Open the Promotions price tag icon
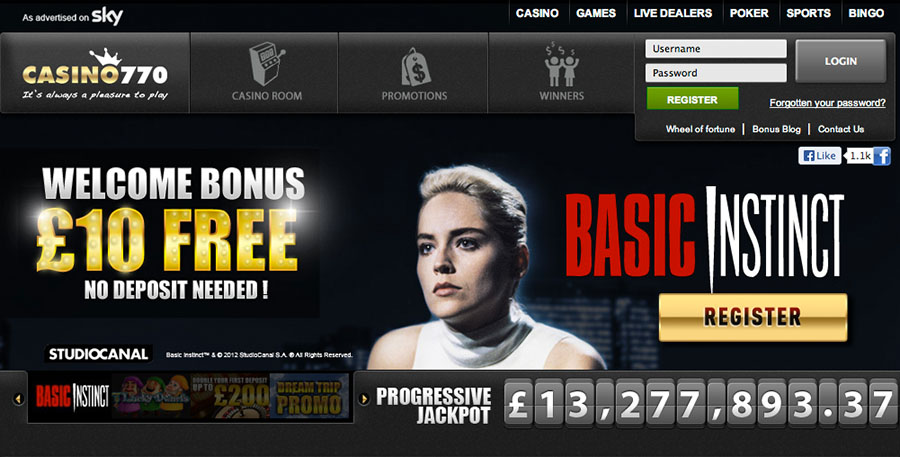The width and height of the screenshot is (900, 457). (415, 67)
